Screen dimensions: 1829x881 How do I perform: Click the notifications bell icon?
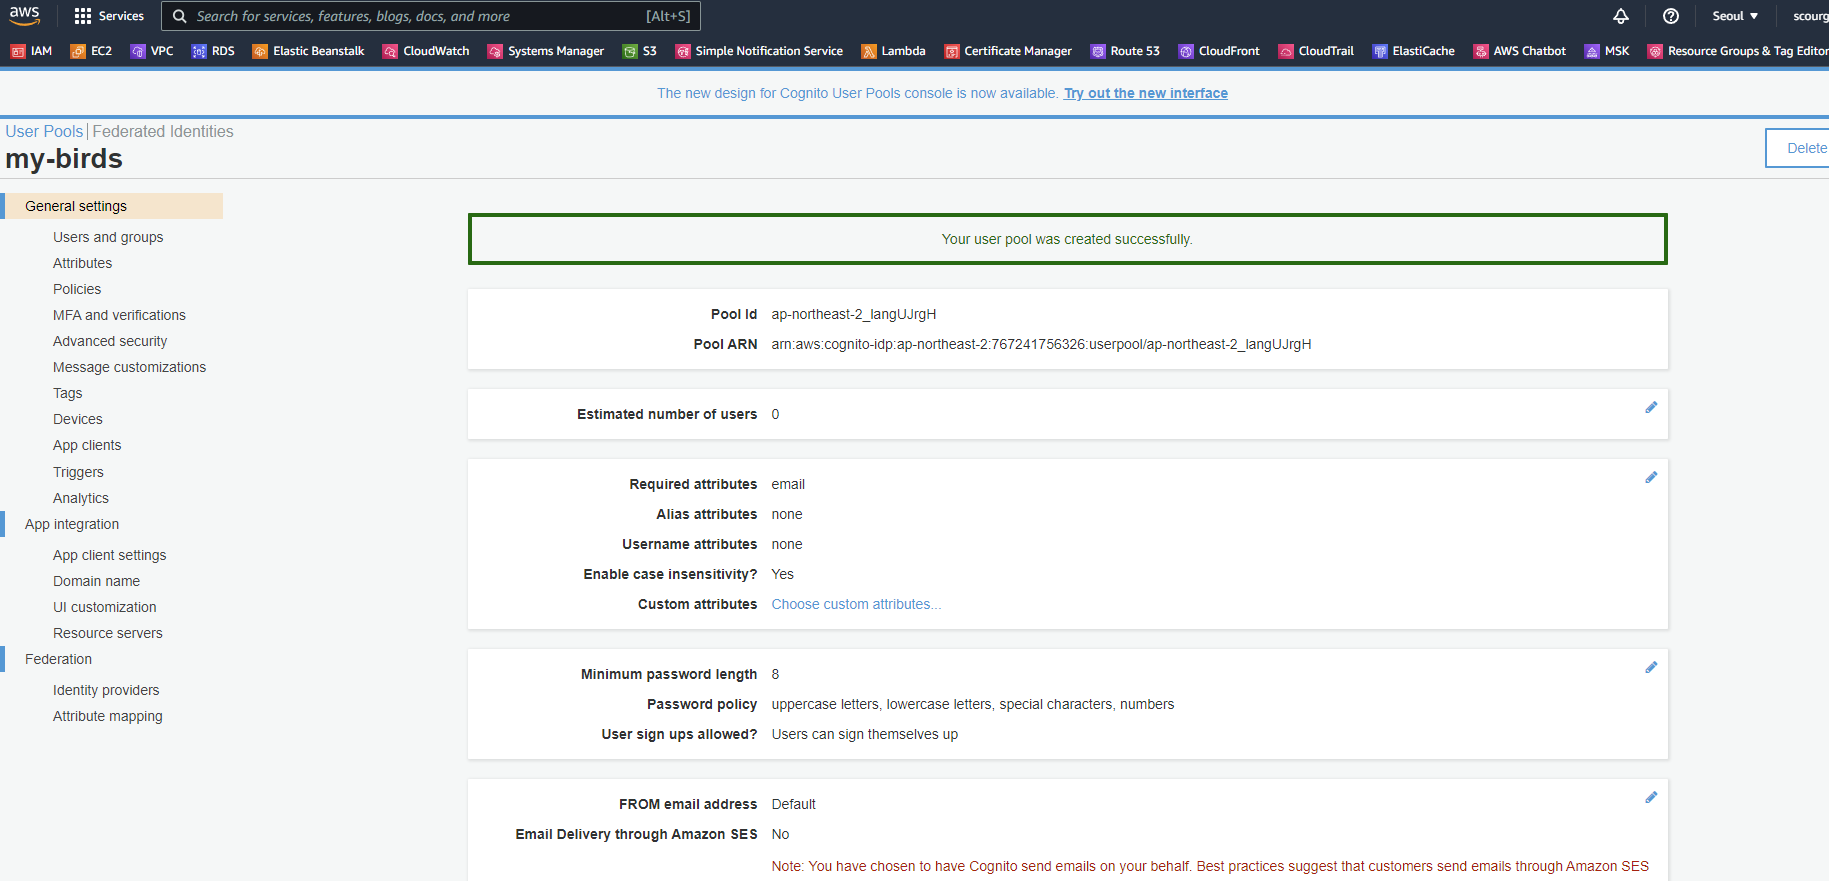point(1621,16)
